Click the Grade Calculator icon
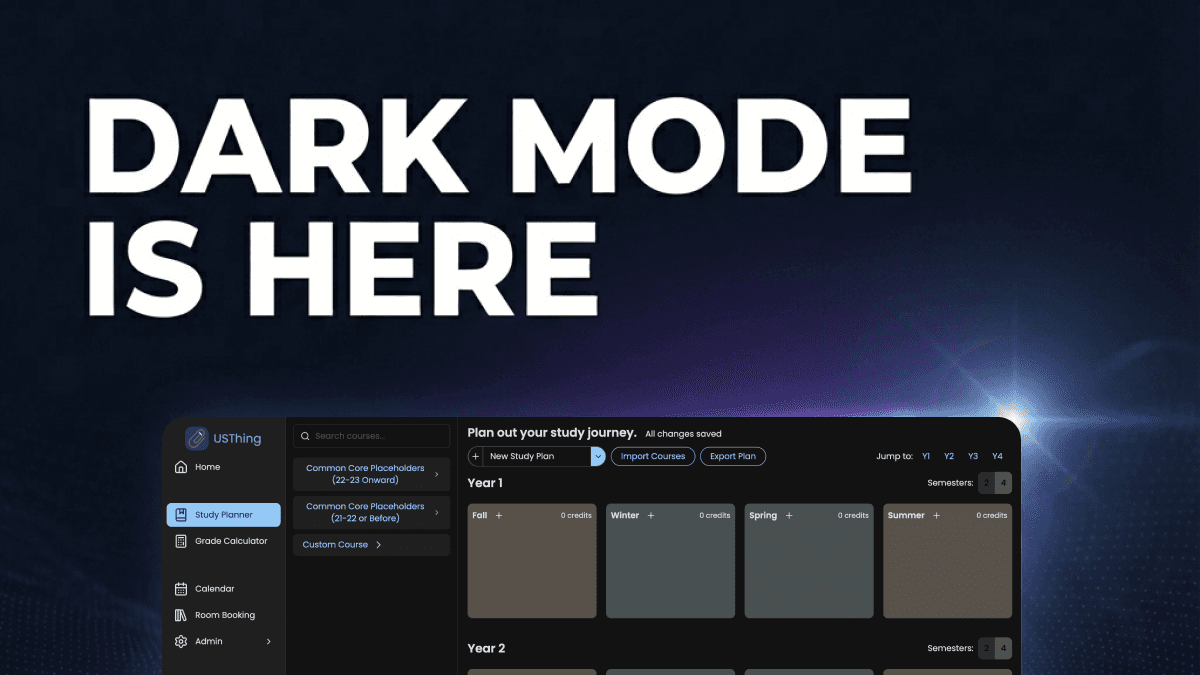 click(x=181, y=541)
